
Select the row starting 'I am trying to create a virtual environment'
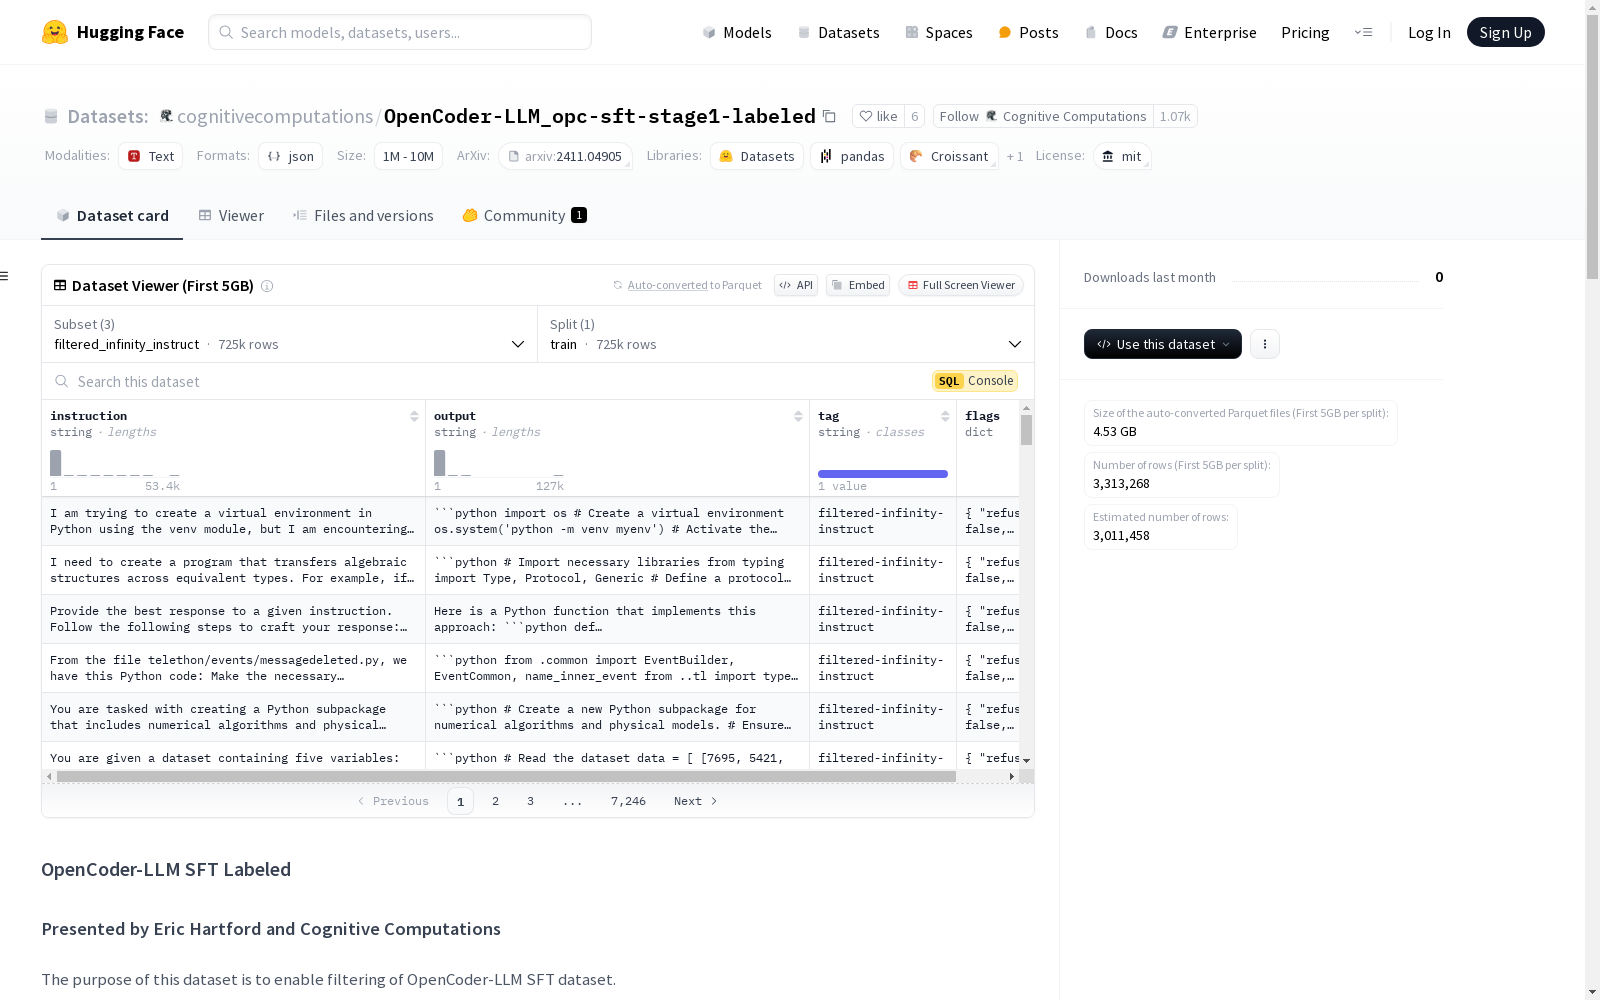[530, 521]
